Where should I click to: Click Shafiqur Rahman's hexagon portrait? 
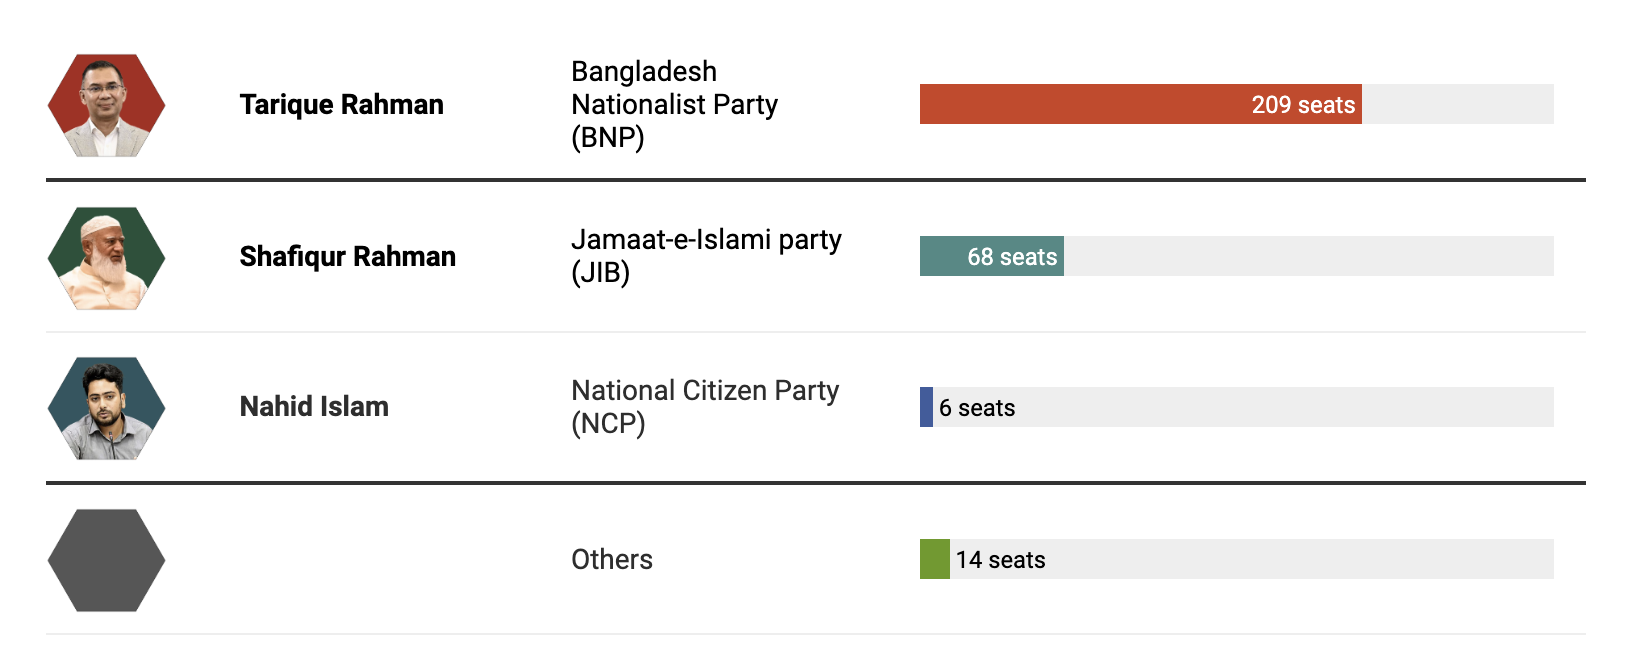[106, 258]
